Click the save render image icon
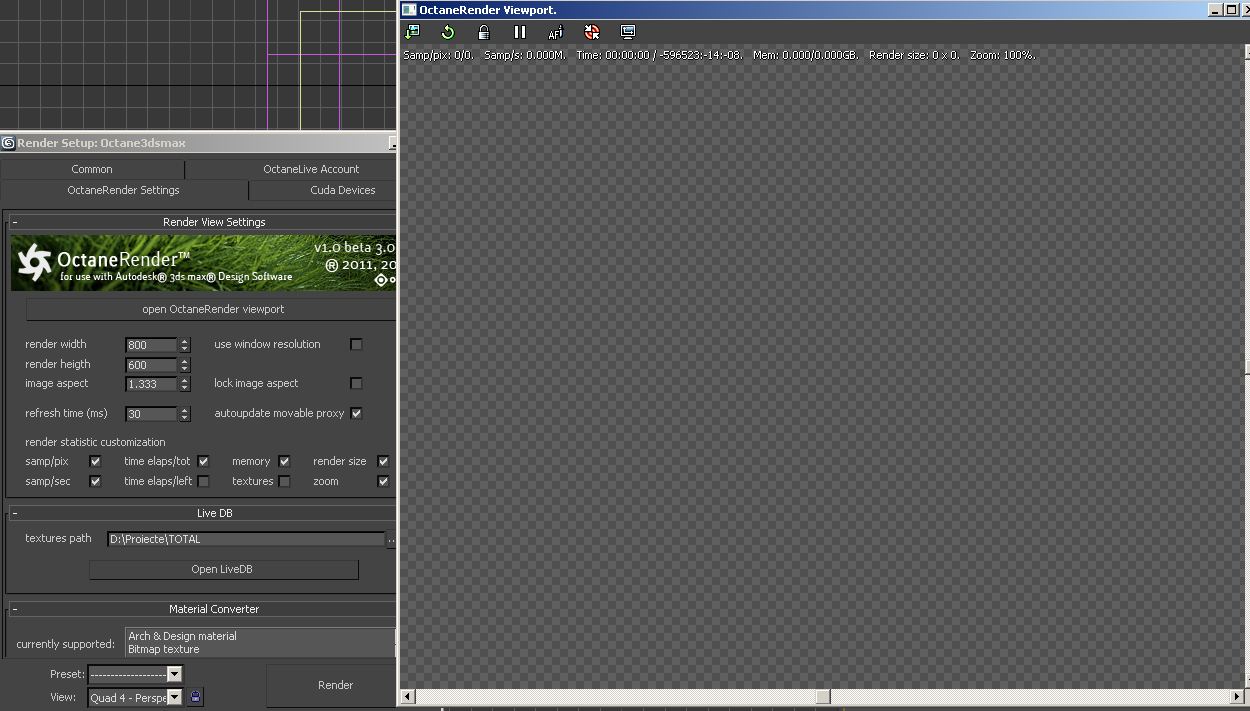The width and height of the screenshot is (1250, 711). (412, 32)
